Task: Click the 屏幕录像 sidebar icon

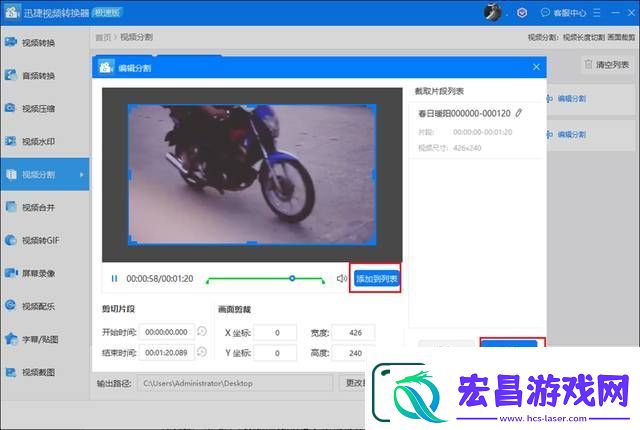Action: [11, 273]
